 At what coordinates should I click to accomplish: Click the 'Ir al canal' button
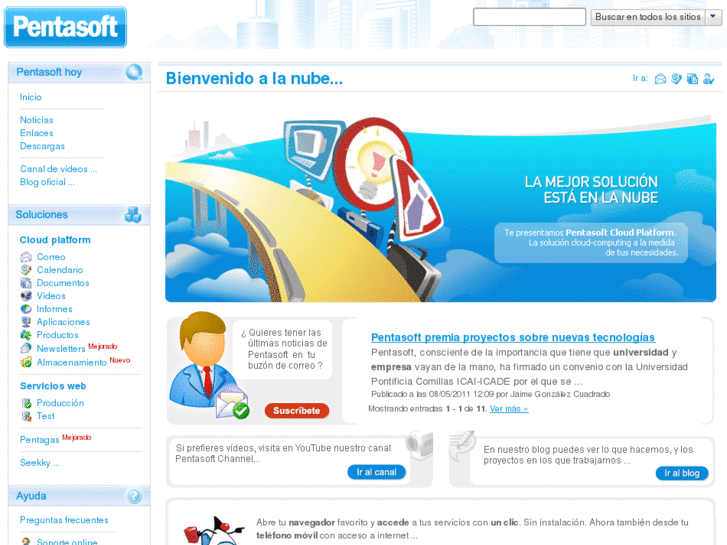coord(376,472)
